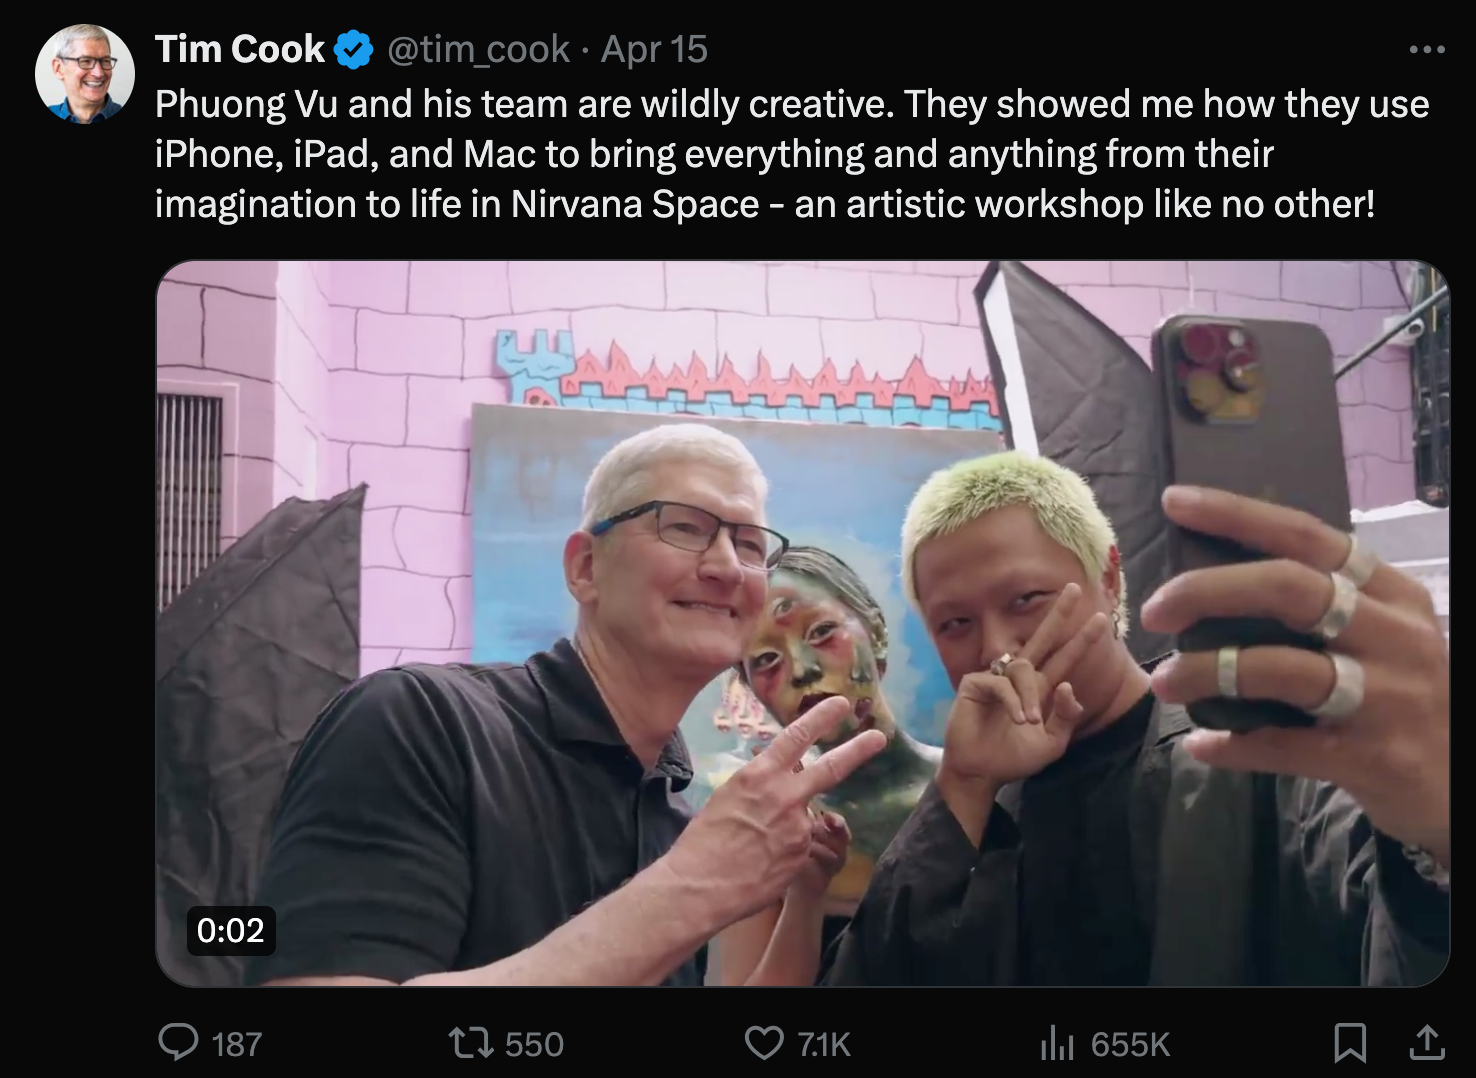Like the tweet with the heart icon

point(765,1044)
